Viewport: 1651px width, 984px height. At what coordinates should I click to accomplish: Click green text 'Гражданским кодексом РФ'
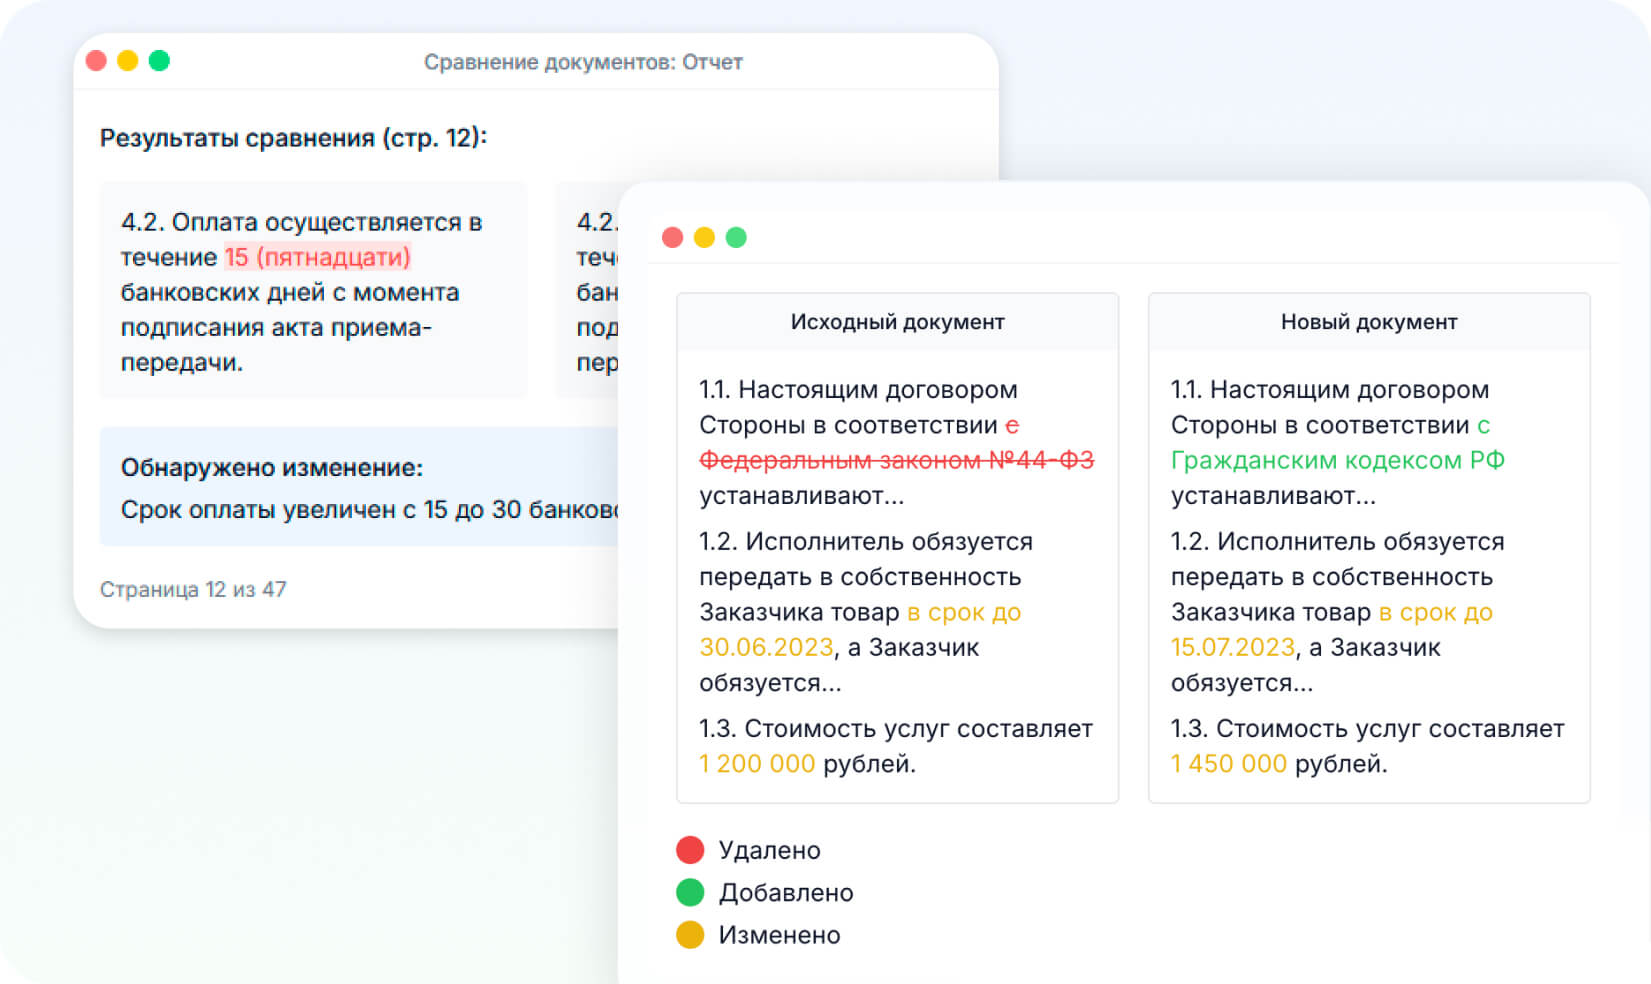pos(1338,460)
